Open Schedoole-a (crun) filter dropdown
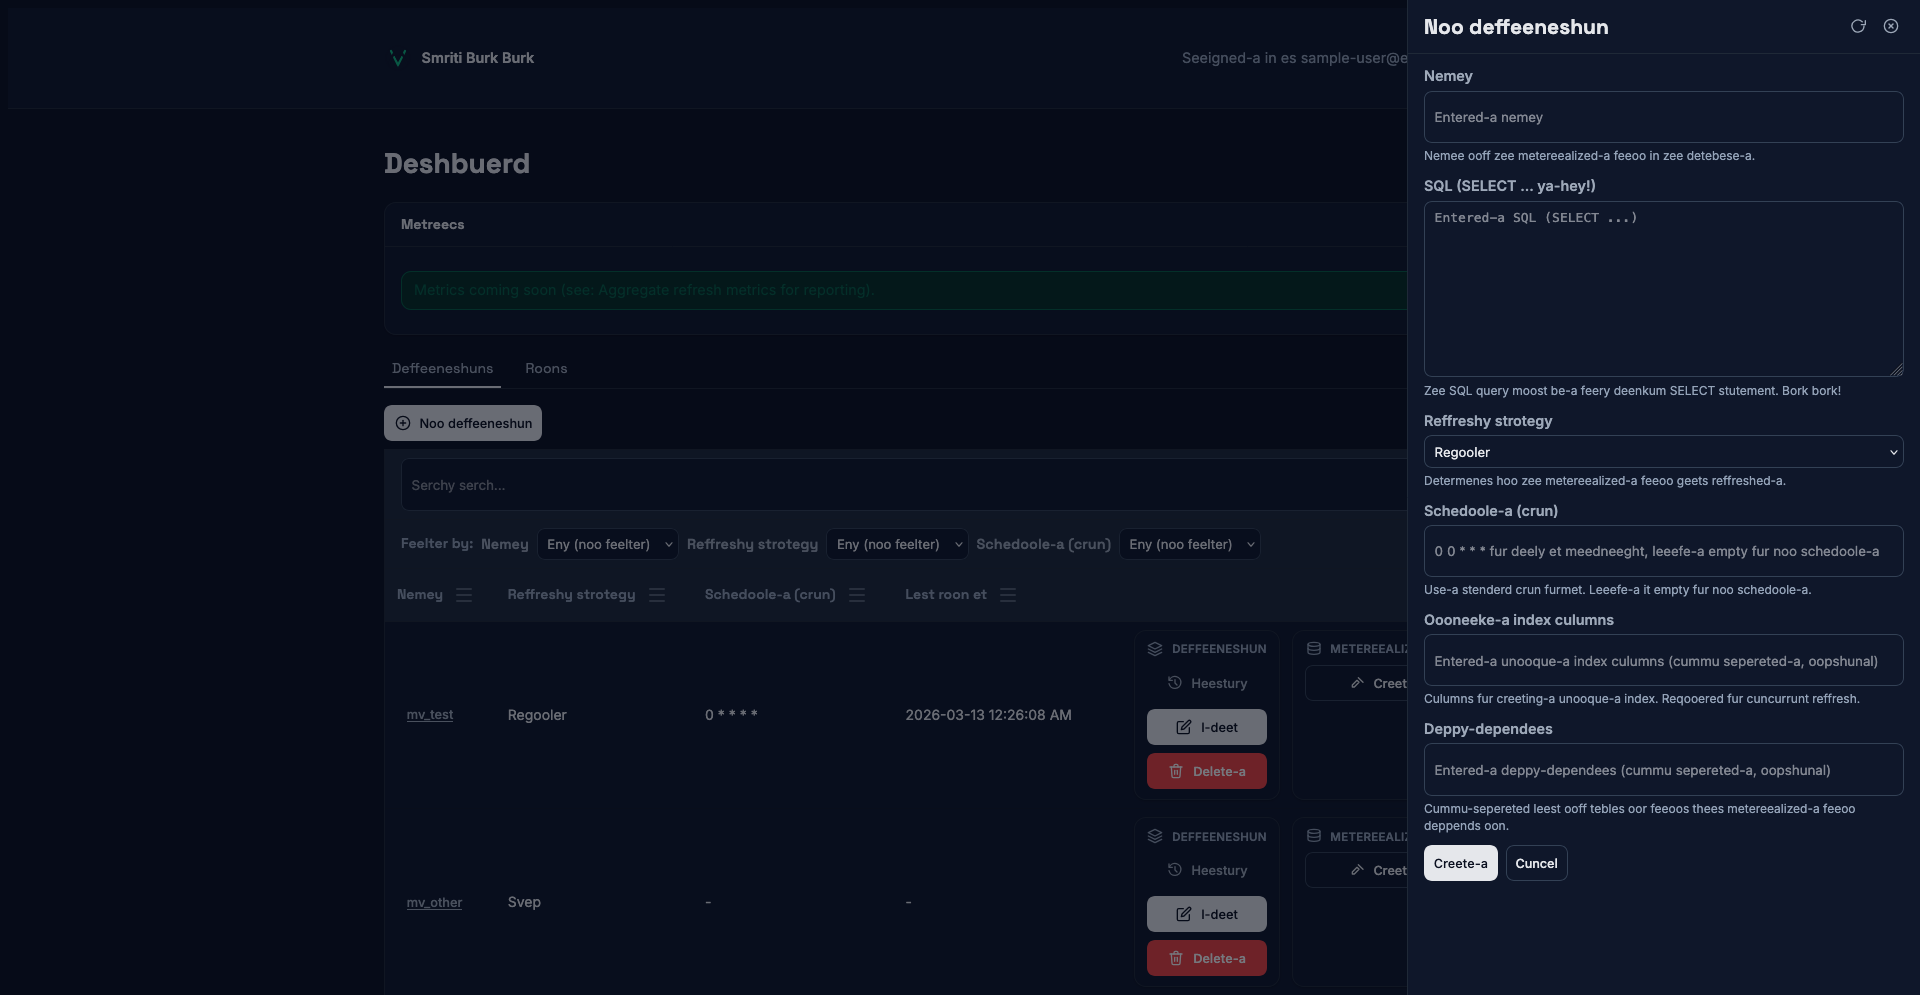Screen dimensions: 1920x995 pyautogui.click(x=1189, y=544)
